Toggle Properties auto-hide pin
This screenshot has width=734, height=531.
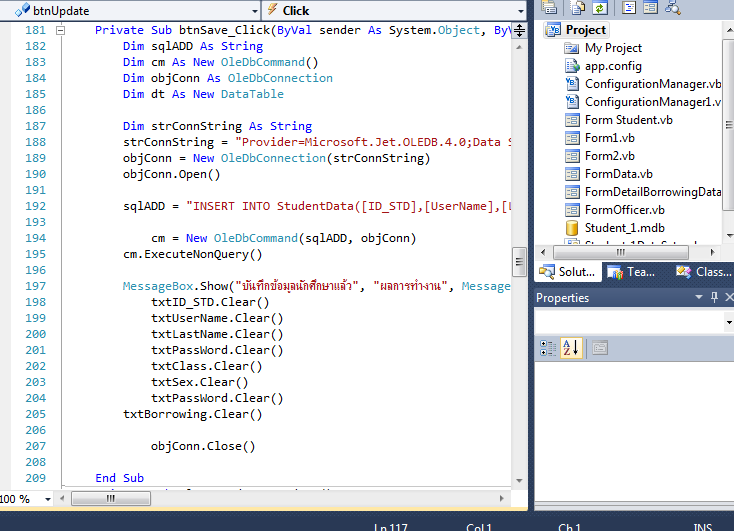tap(714, 297)
